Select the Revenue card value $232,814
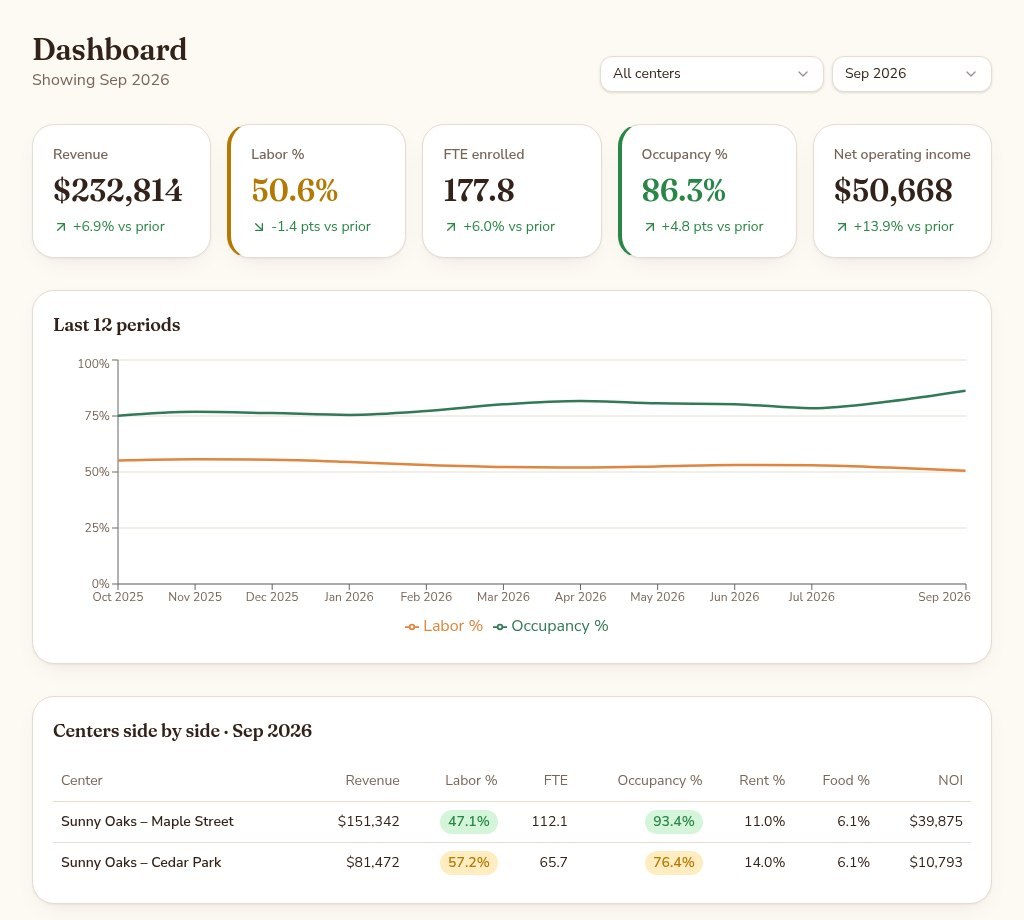The height and width of the screenshot is (920, 1024). [x=118, y=191]
